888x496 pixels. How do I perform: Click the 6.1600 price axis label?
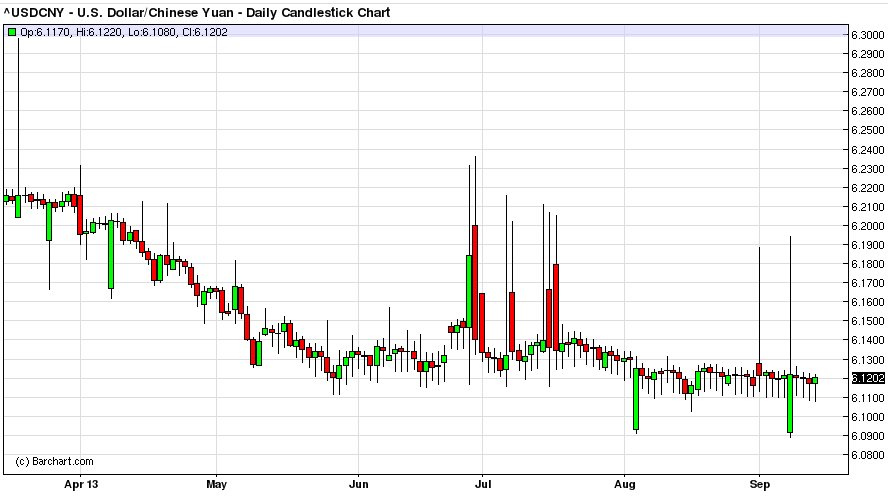pos(868,302)
